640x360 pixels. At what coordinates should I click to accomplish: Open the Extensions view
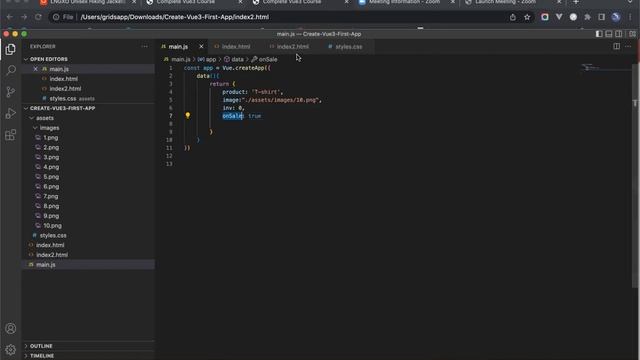click(x=11, y=135)
